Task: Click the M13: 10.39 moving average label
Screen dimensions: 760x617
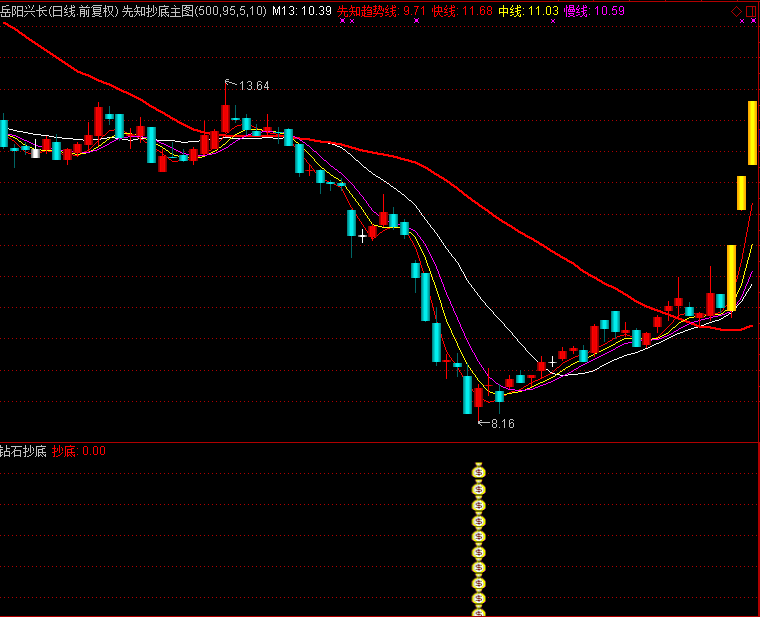Action: coord(303,11)
